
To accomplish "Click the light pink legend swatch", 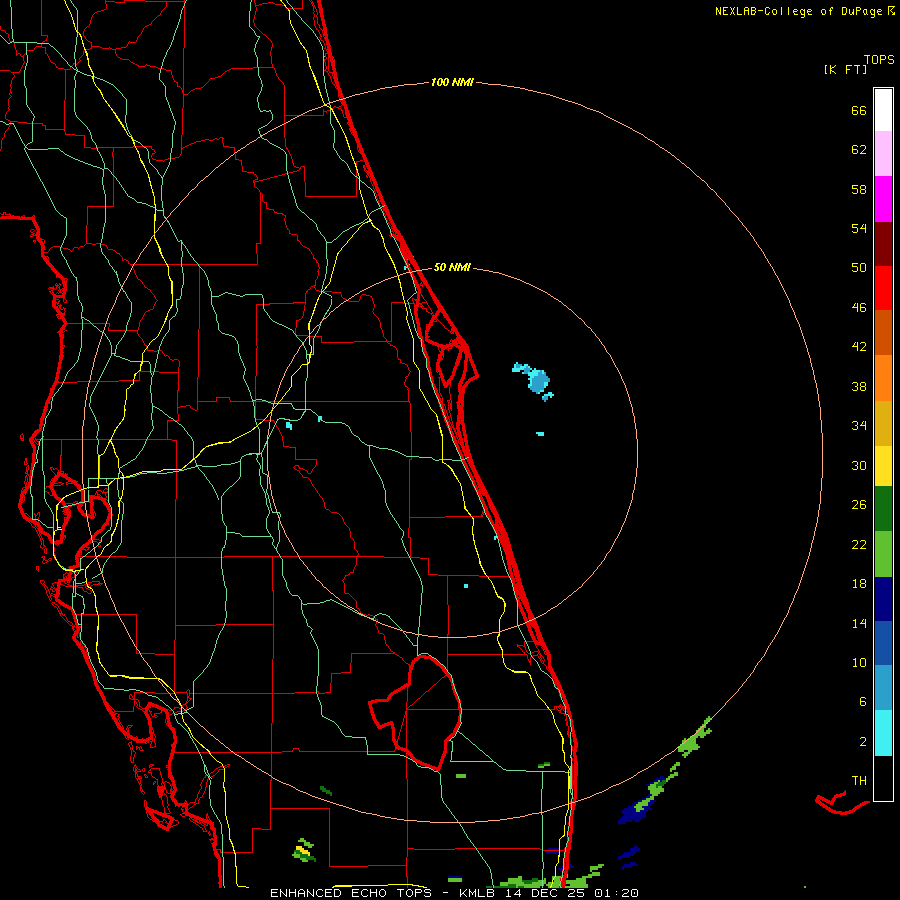I will 883,154.
